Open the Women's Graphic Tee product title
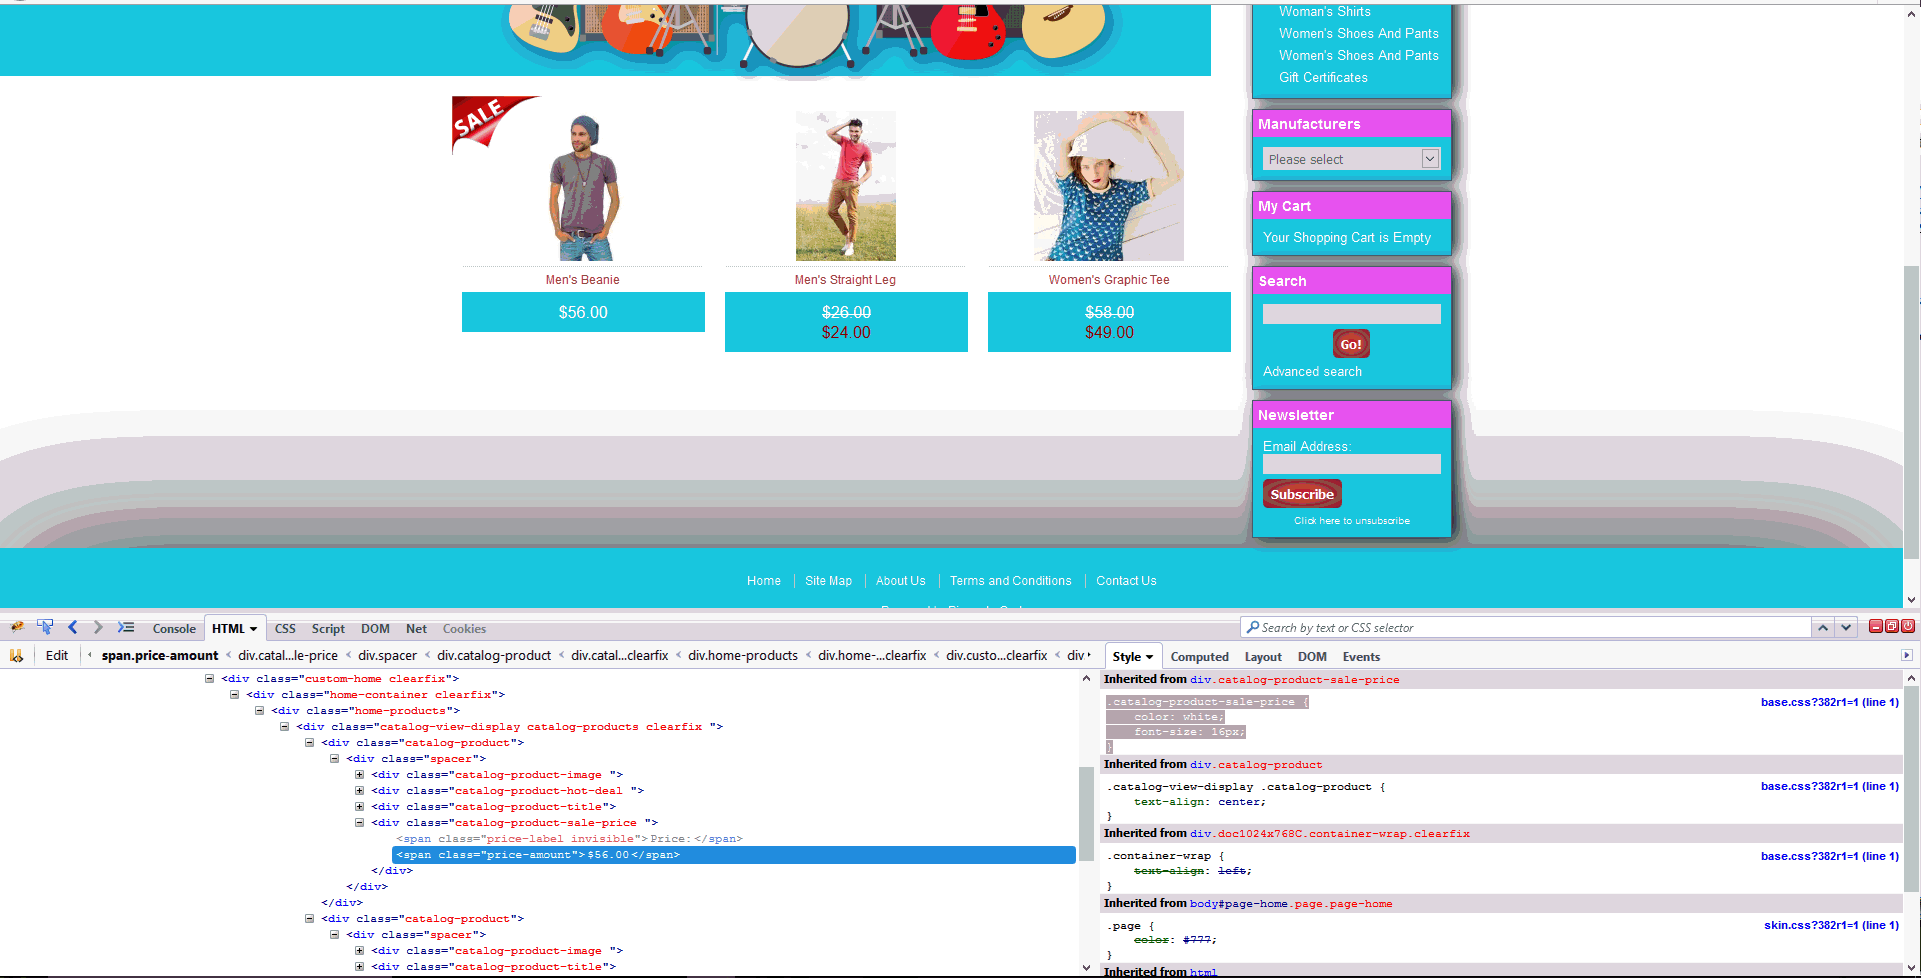This screenshot has height=978, width=1921. [x=1109, y=280]
